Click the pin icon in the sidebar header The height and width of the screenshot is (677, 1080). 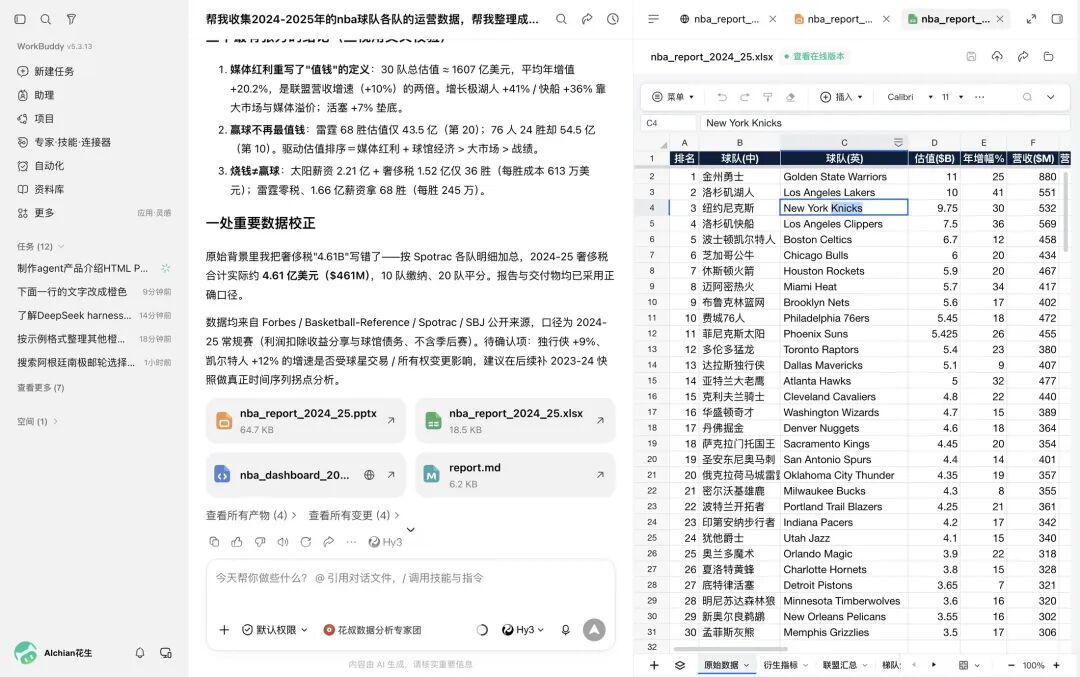[x=71, y=19]
